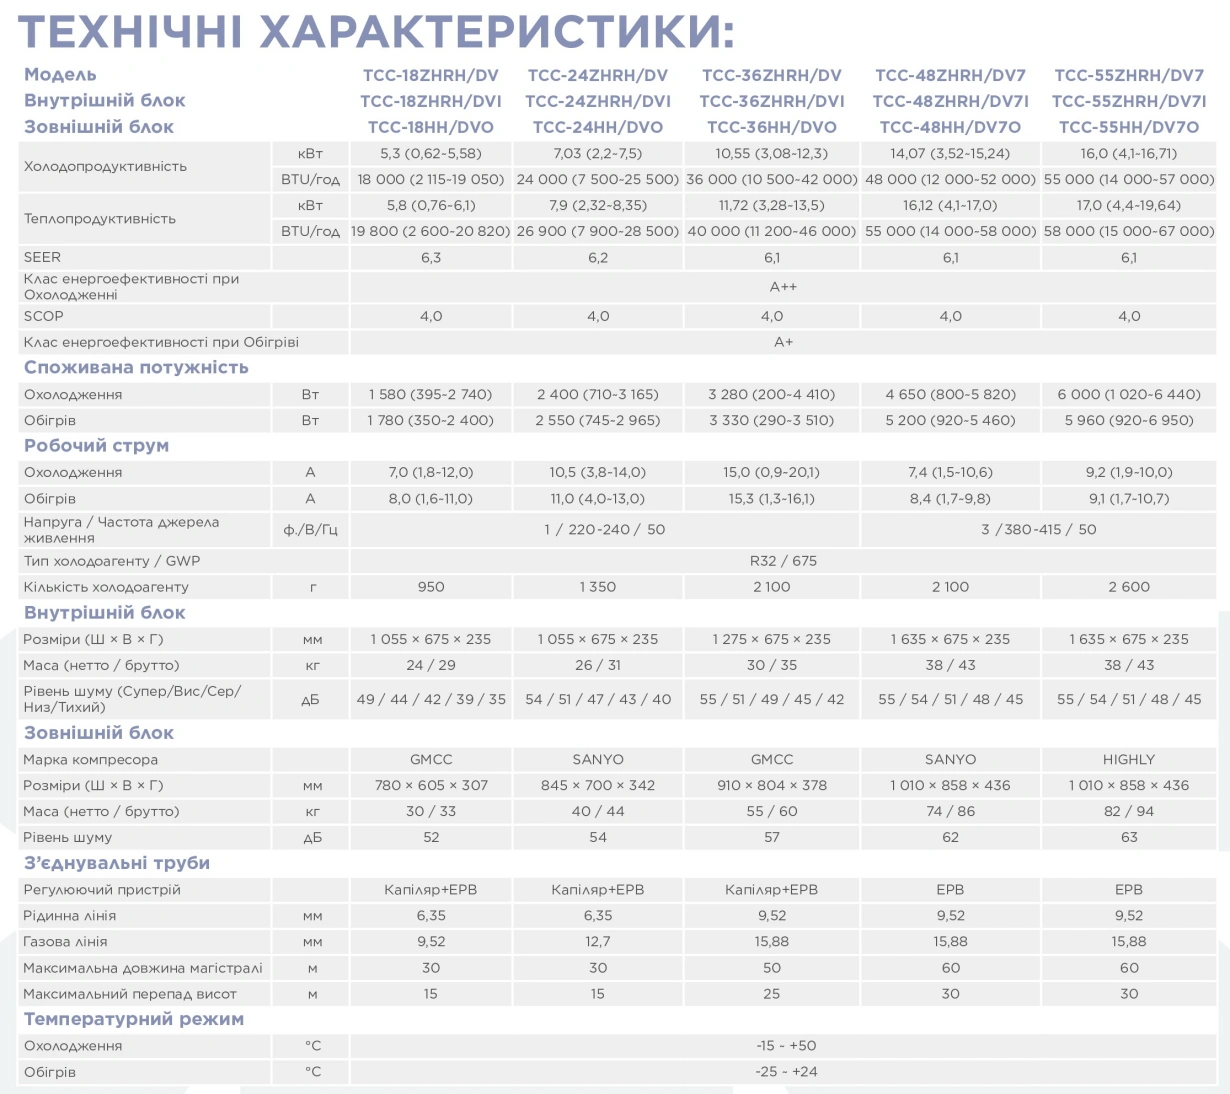Click energy class A++ cell
The height and width of the screenshot is (1094, 1230).
click(784, 286)
